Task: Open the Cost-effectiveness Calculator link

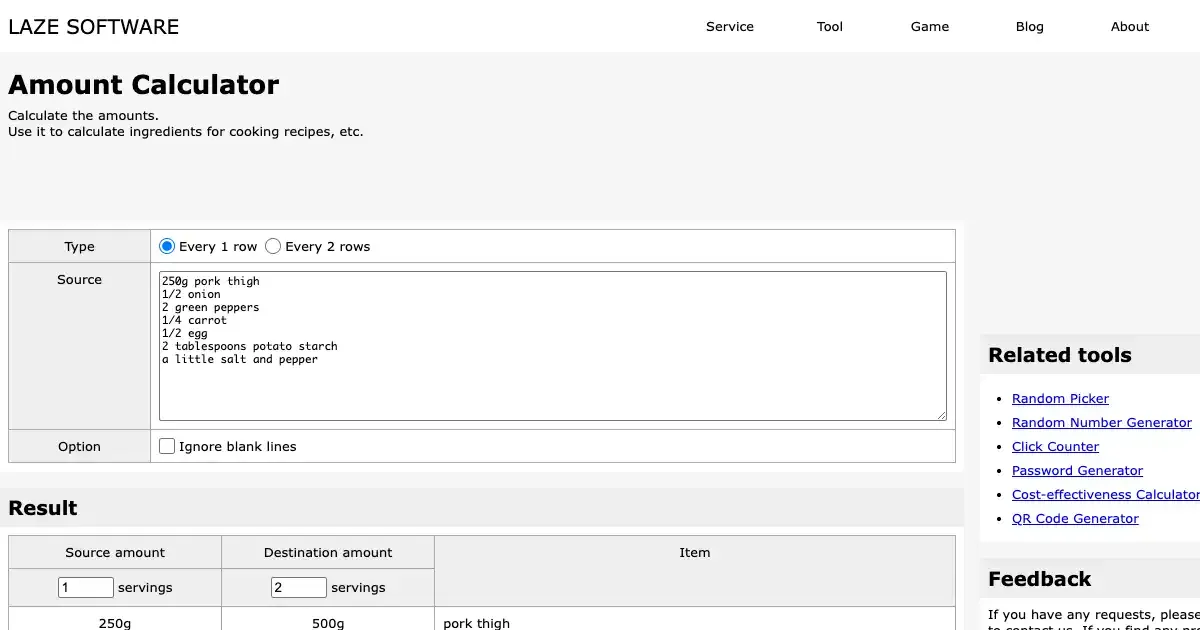Action: [x=1105, y=494]
